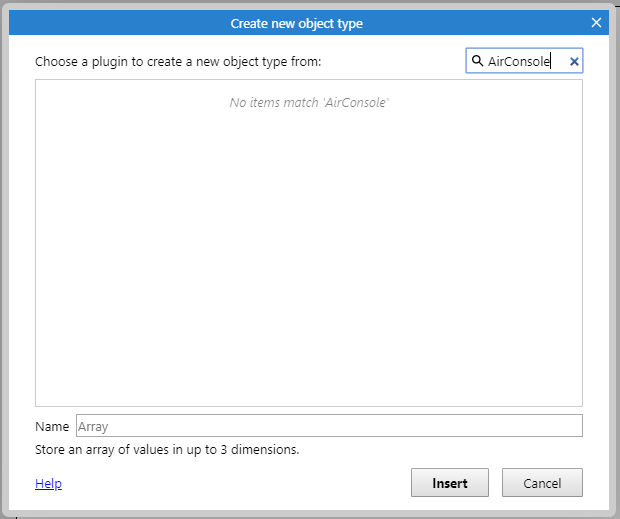
Task: Click the Choose a plugin label text
Action: tap(178, 62)
